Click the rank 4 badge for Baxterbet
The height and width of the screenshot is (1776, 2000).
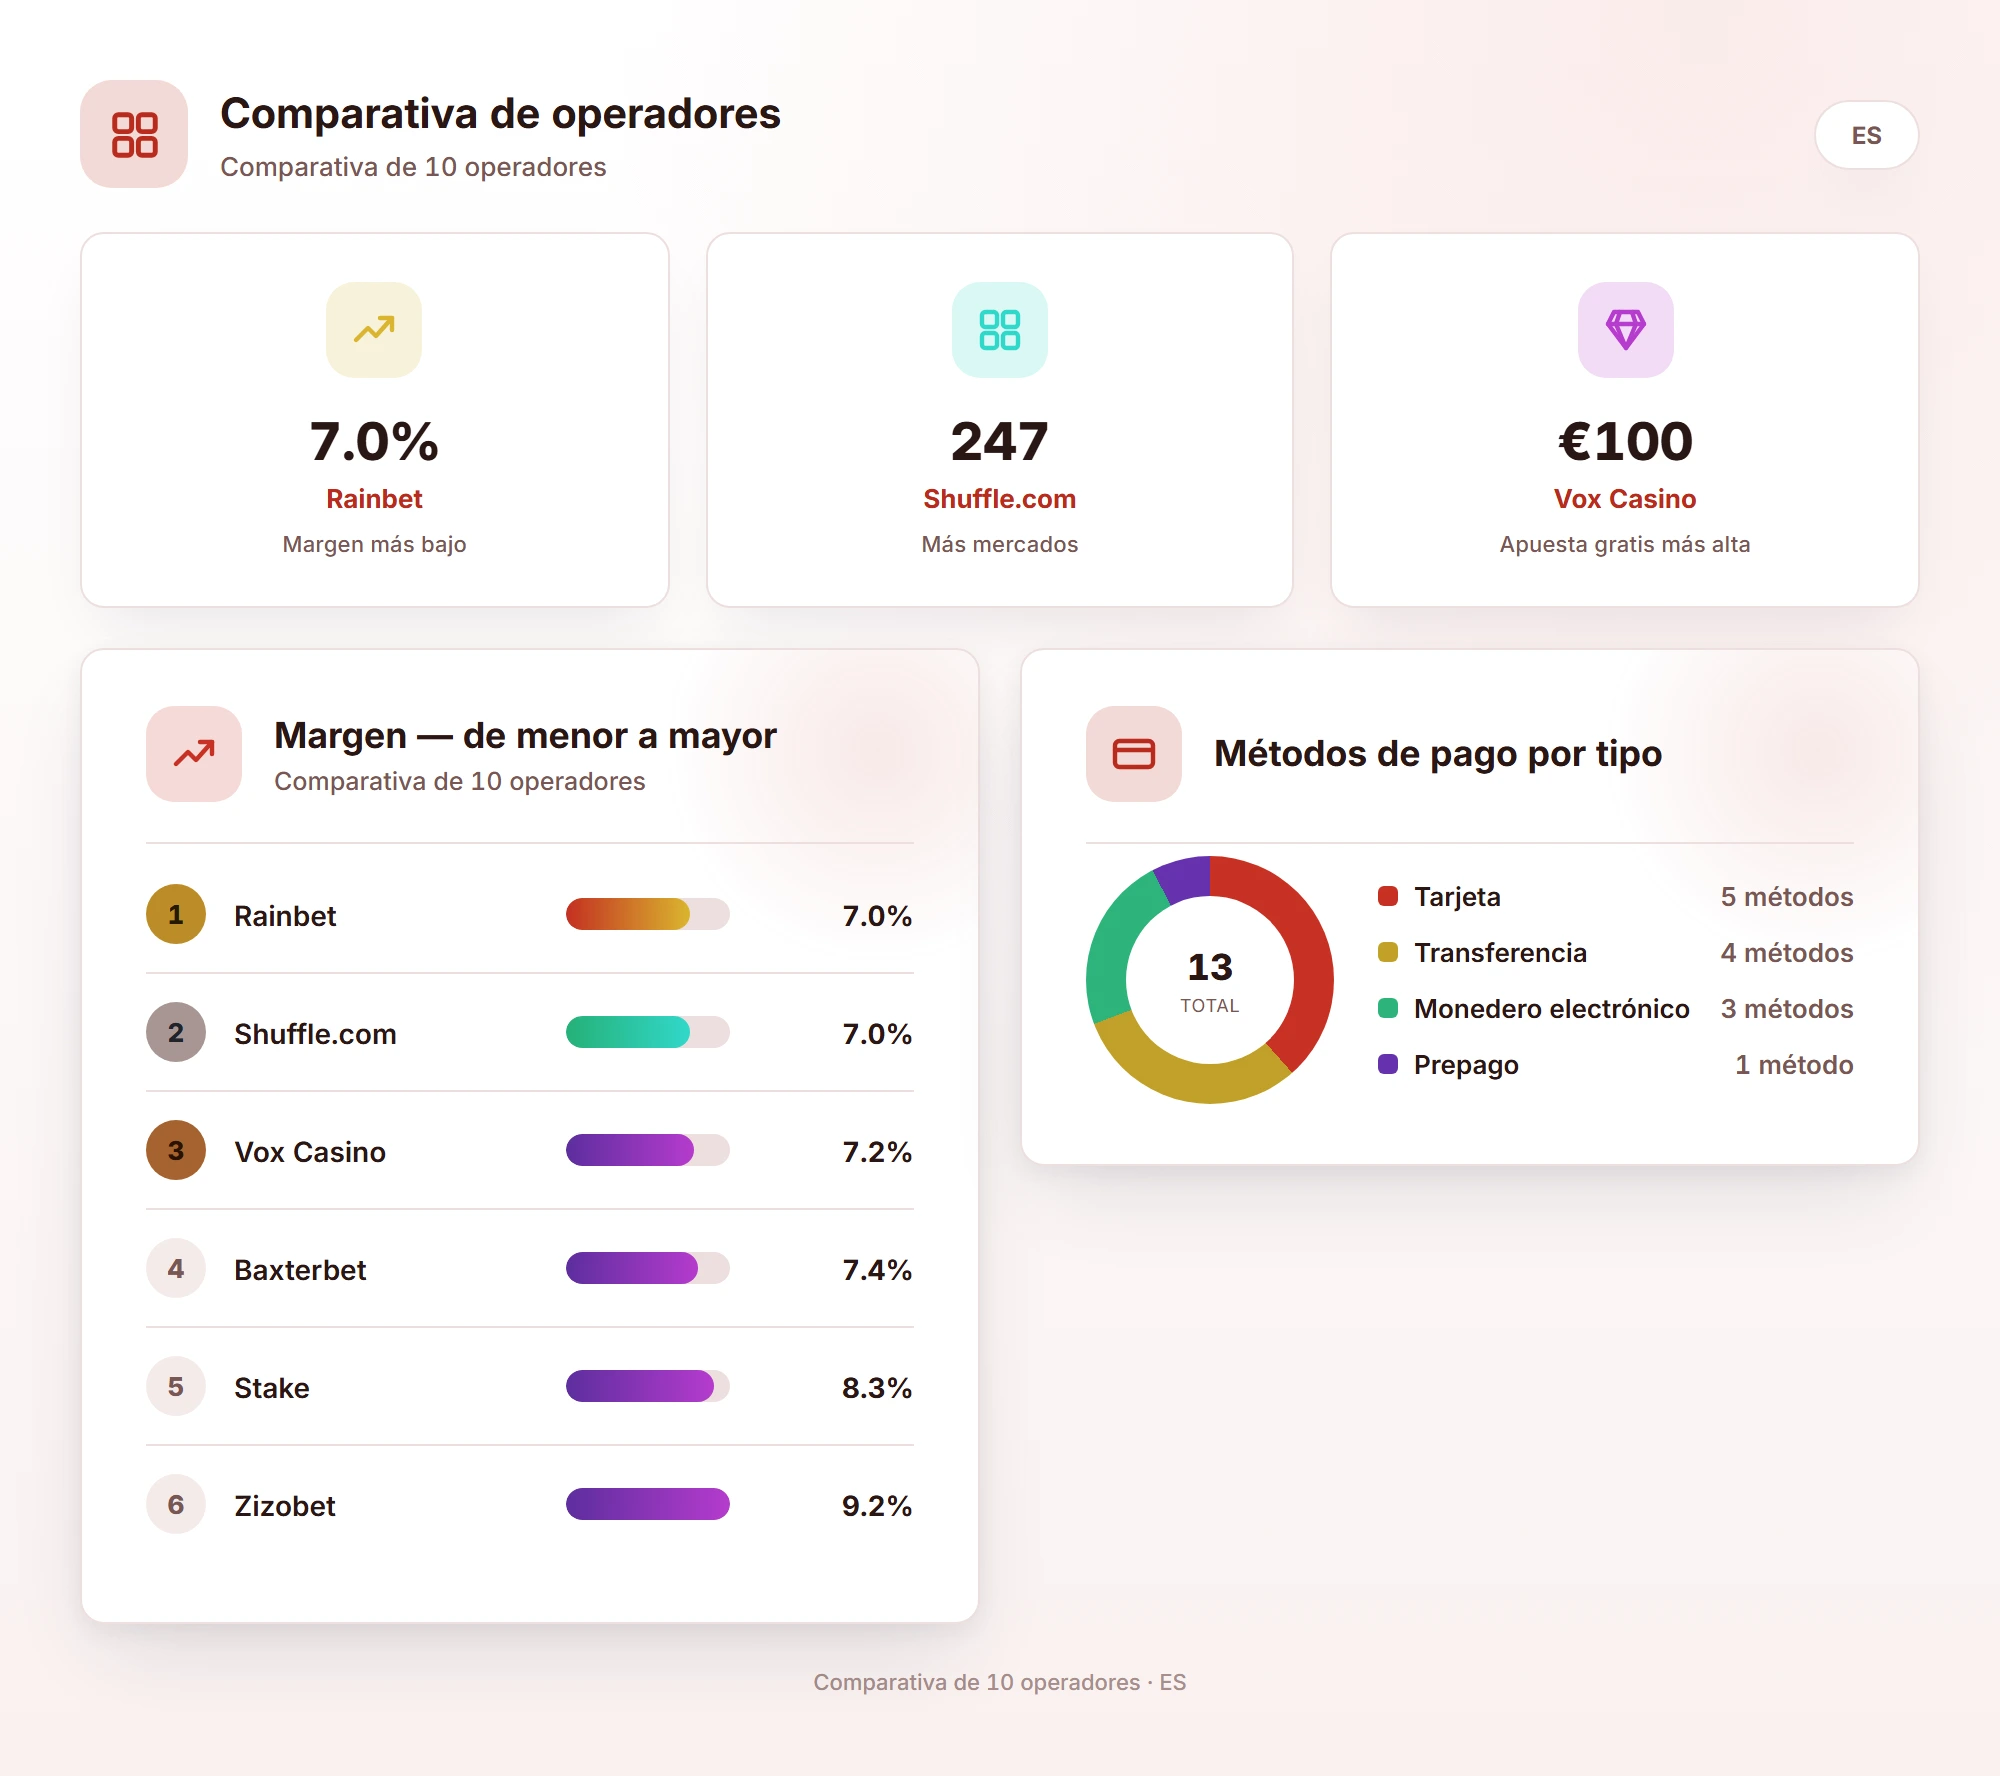click(176, 1268)
